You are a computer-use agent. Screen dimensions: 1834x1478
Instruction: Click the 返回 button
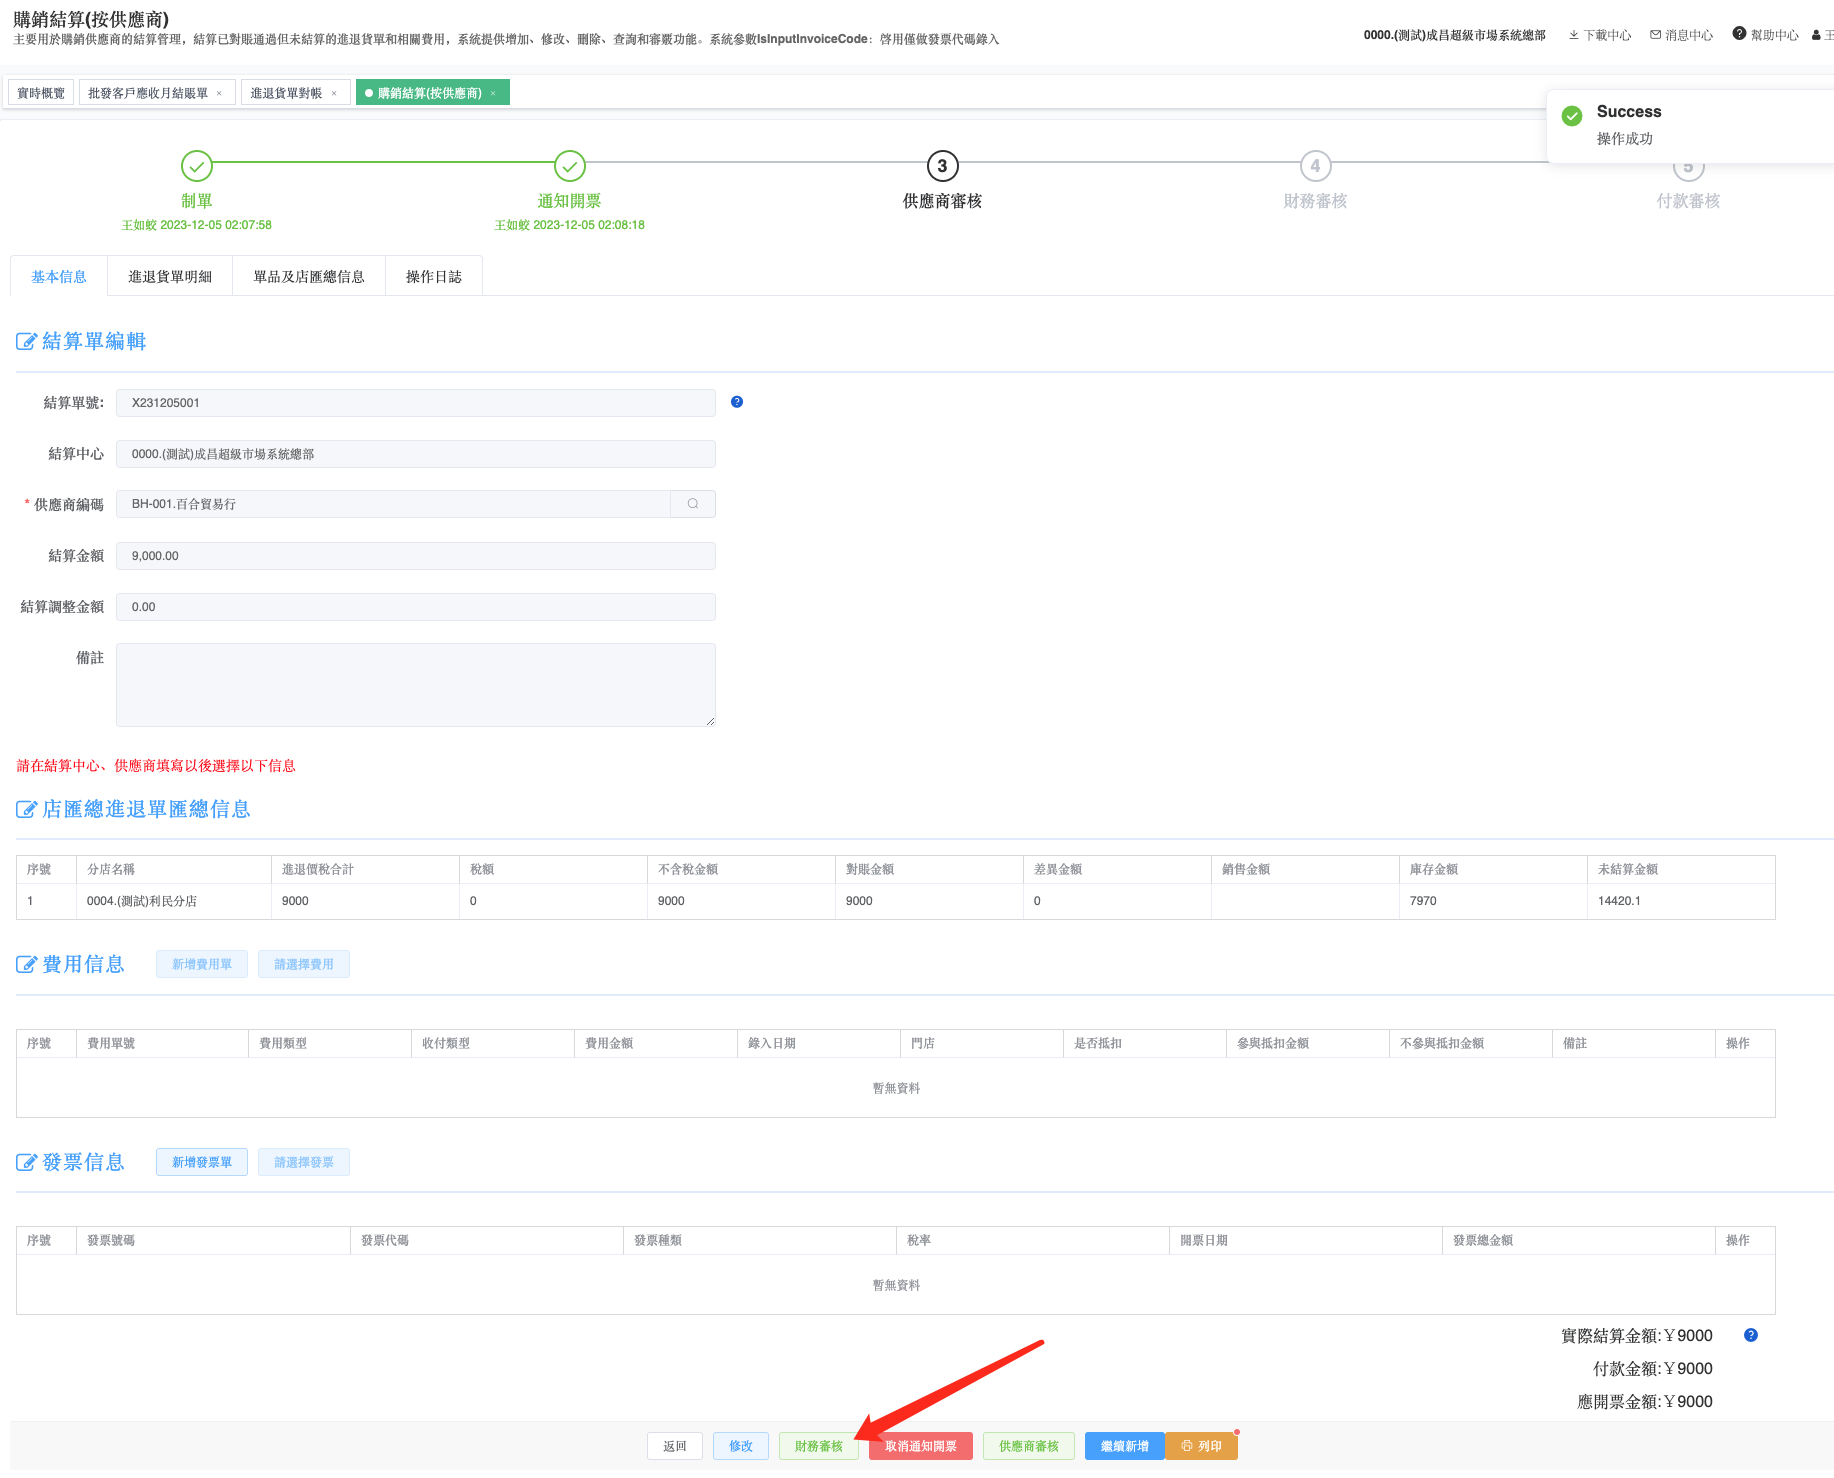[x=675, y=1446]
